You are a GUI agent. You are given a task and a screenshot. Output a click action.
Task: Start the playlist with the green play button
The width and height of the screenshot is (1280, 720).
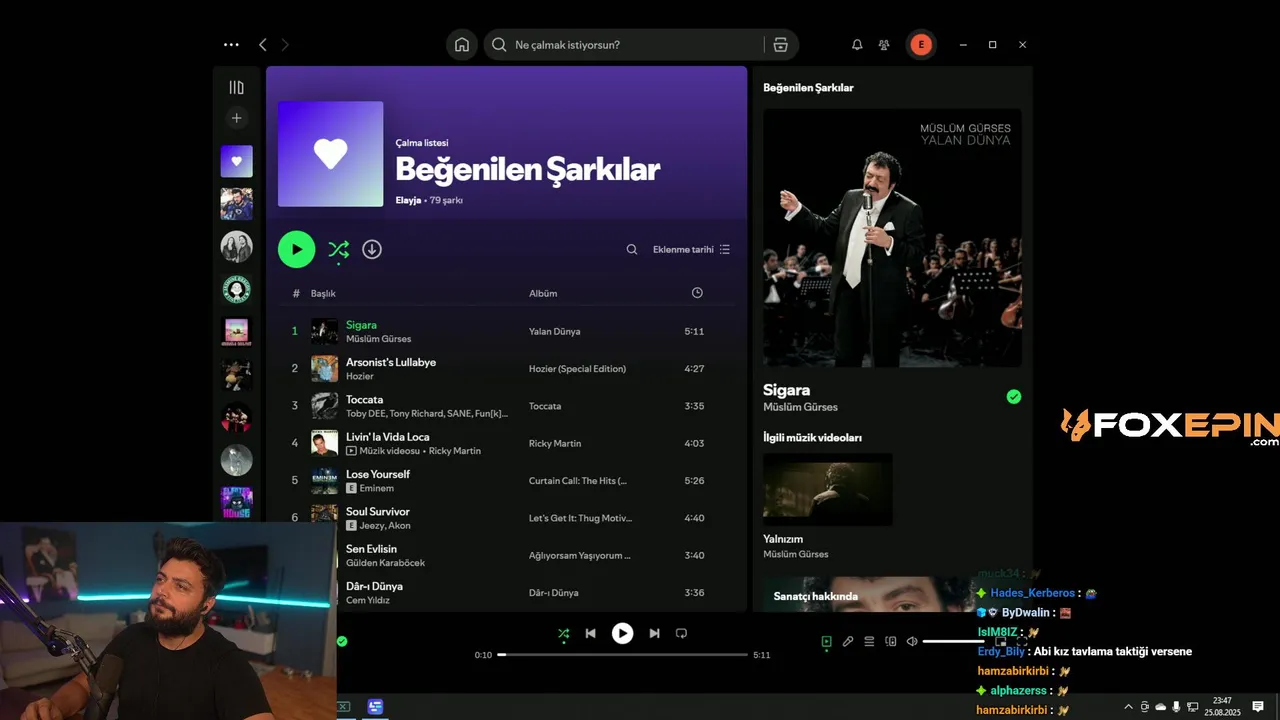(x=296, y=249)
